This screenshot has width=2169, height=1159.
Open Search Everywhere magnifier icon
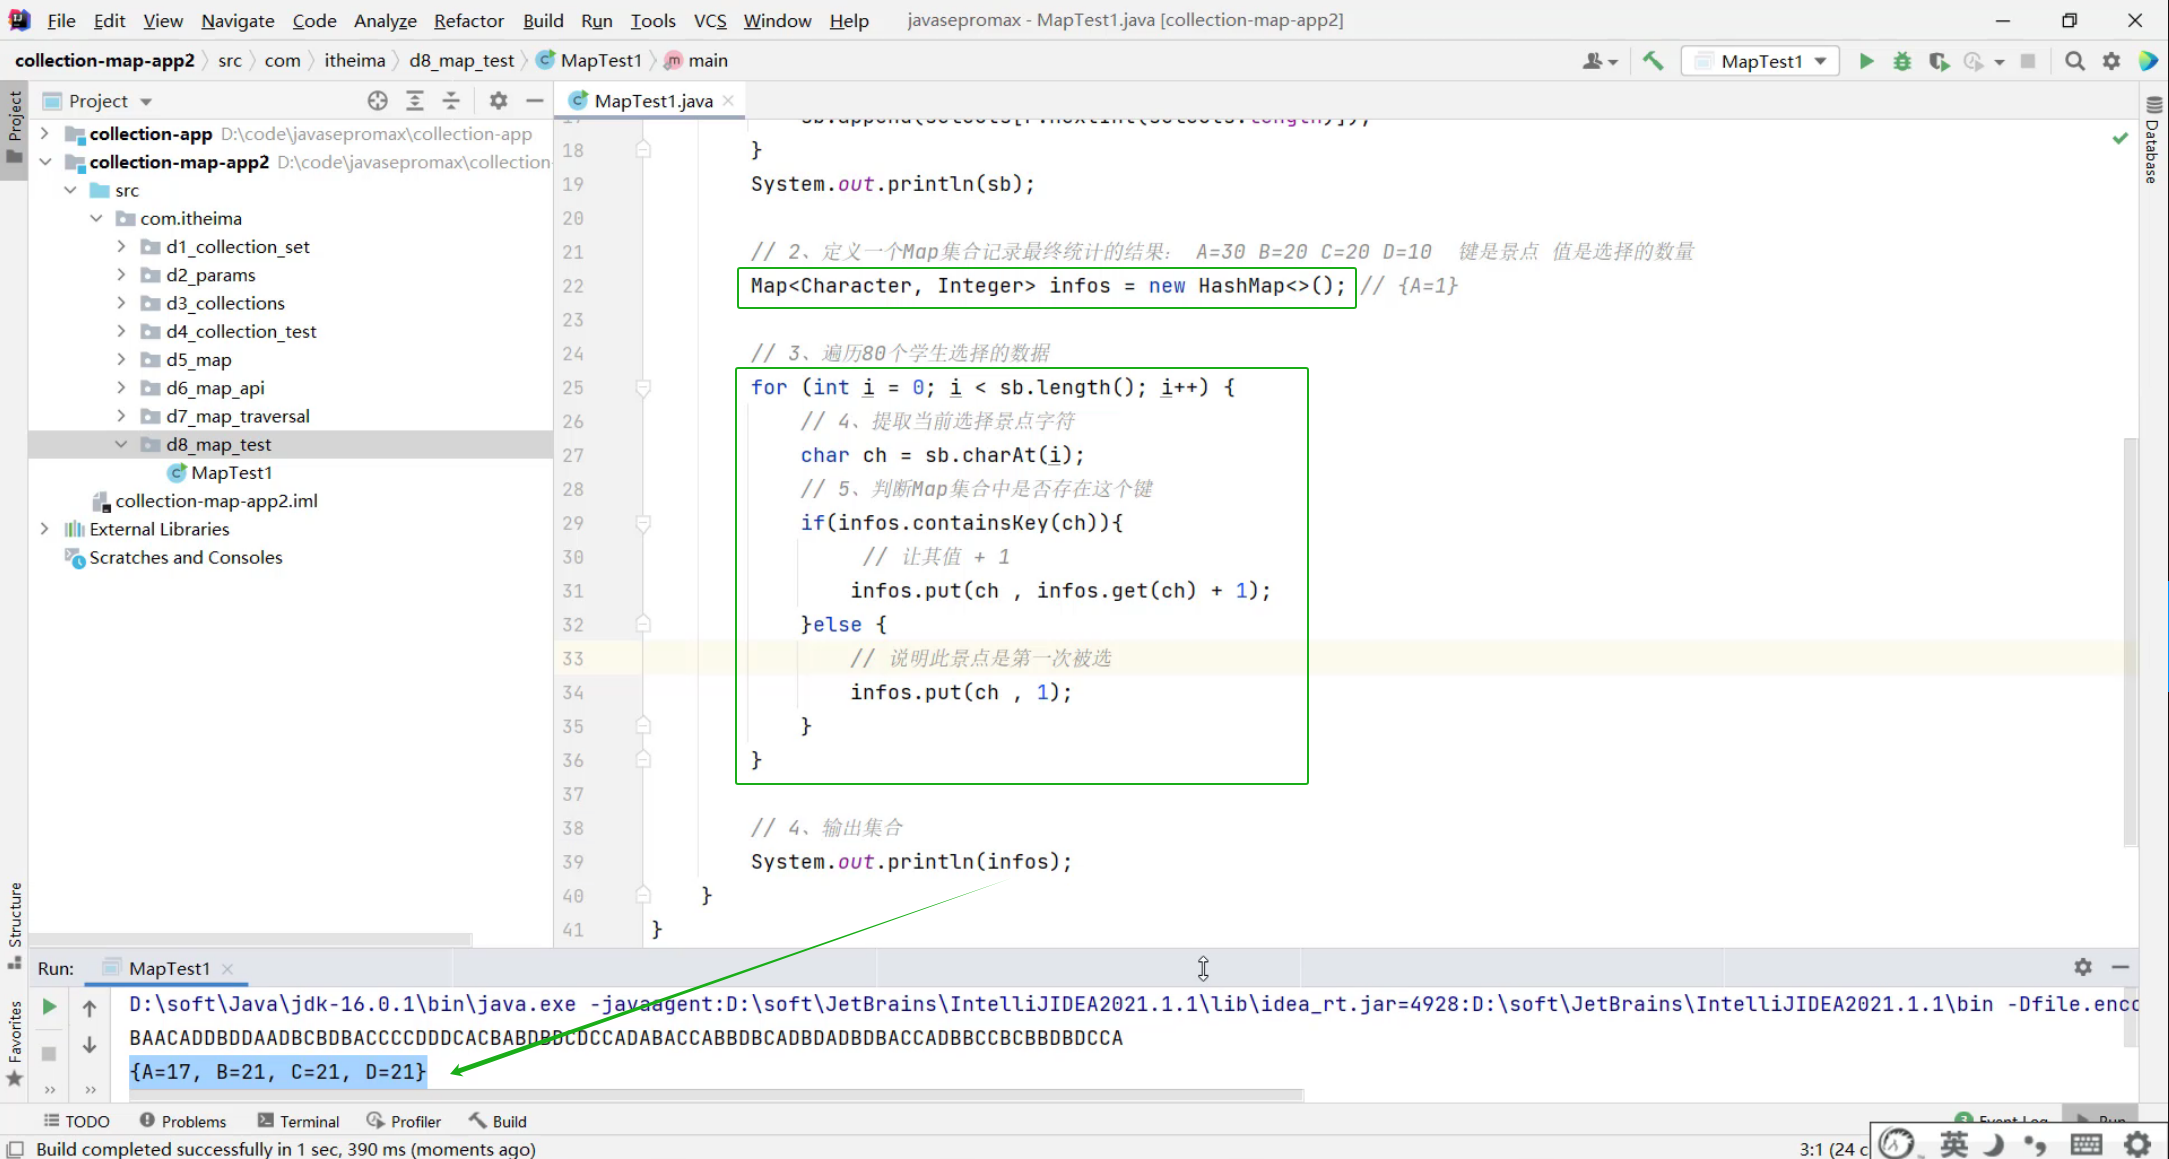2075,61
